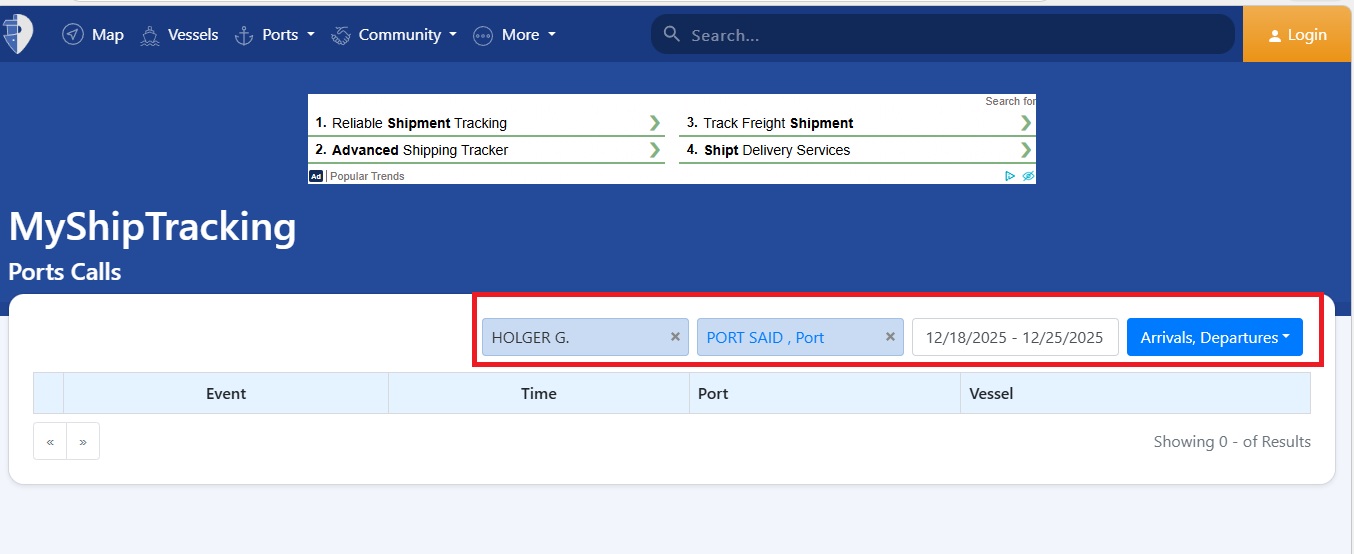1354x554 pixels.
Task: Expand the More menu
Action: 514,35
